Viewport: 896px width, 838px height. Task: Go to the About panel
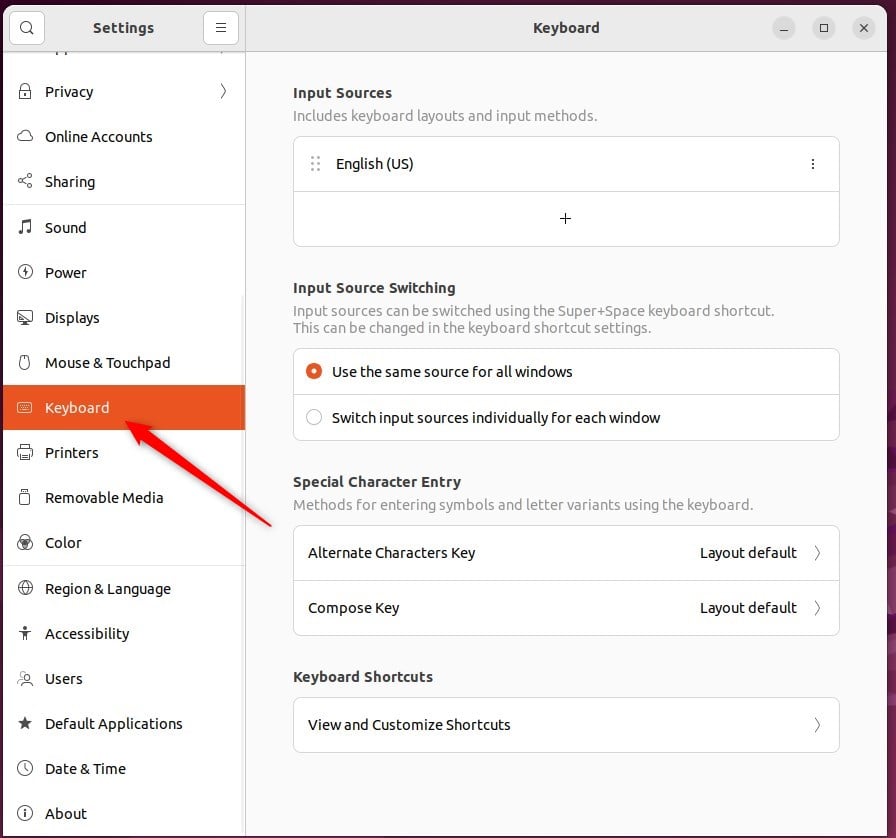pos(124,813)
